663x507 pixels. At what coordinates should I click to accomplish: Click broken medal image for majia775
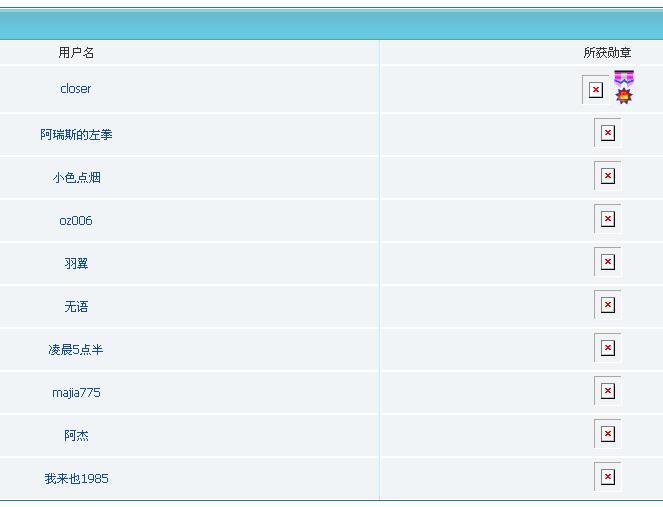(x=608, y=391)
